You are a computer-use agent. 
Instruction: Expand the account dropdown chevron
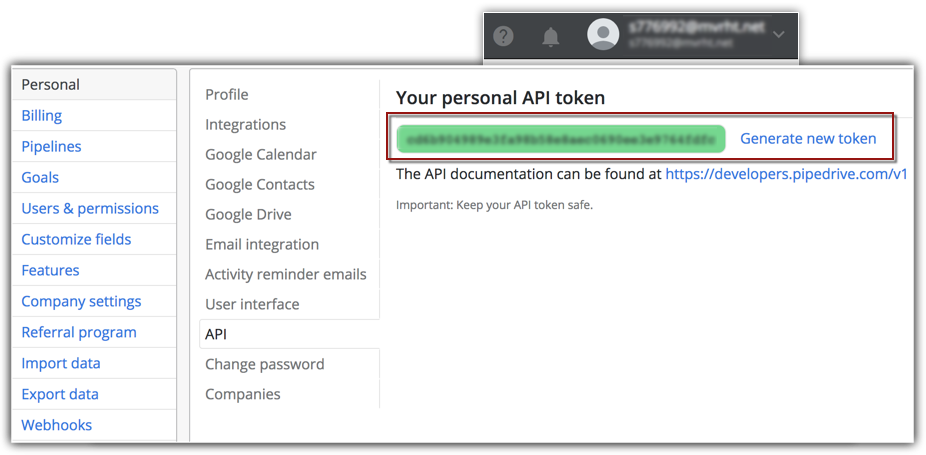click(x=778, y=36)
